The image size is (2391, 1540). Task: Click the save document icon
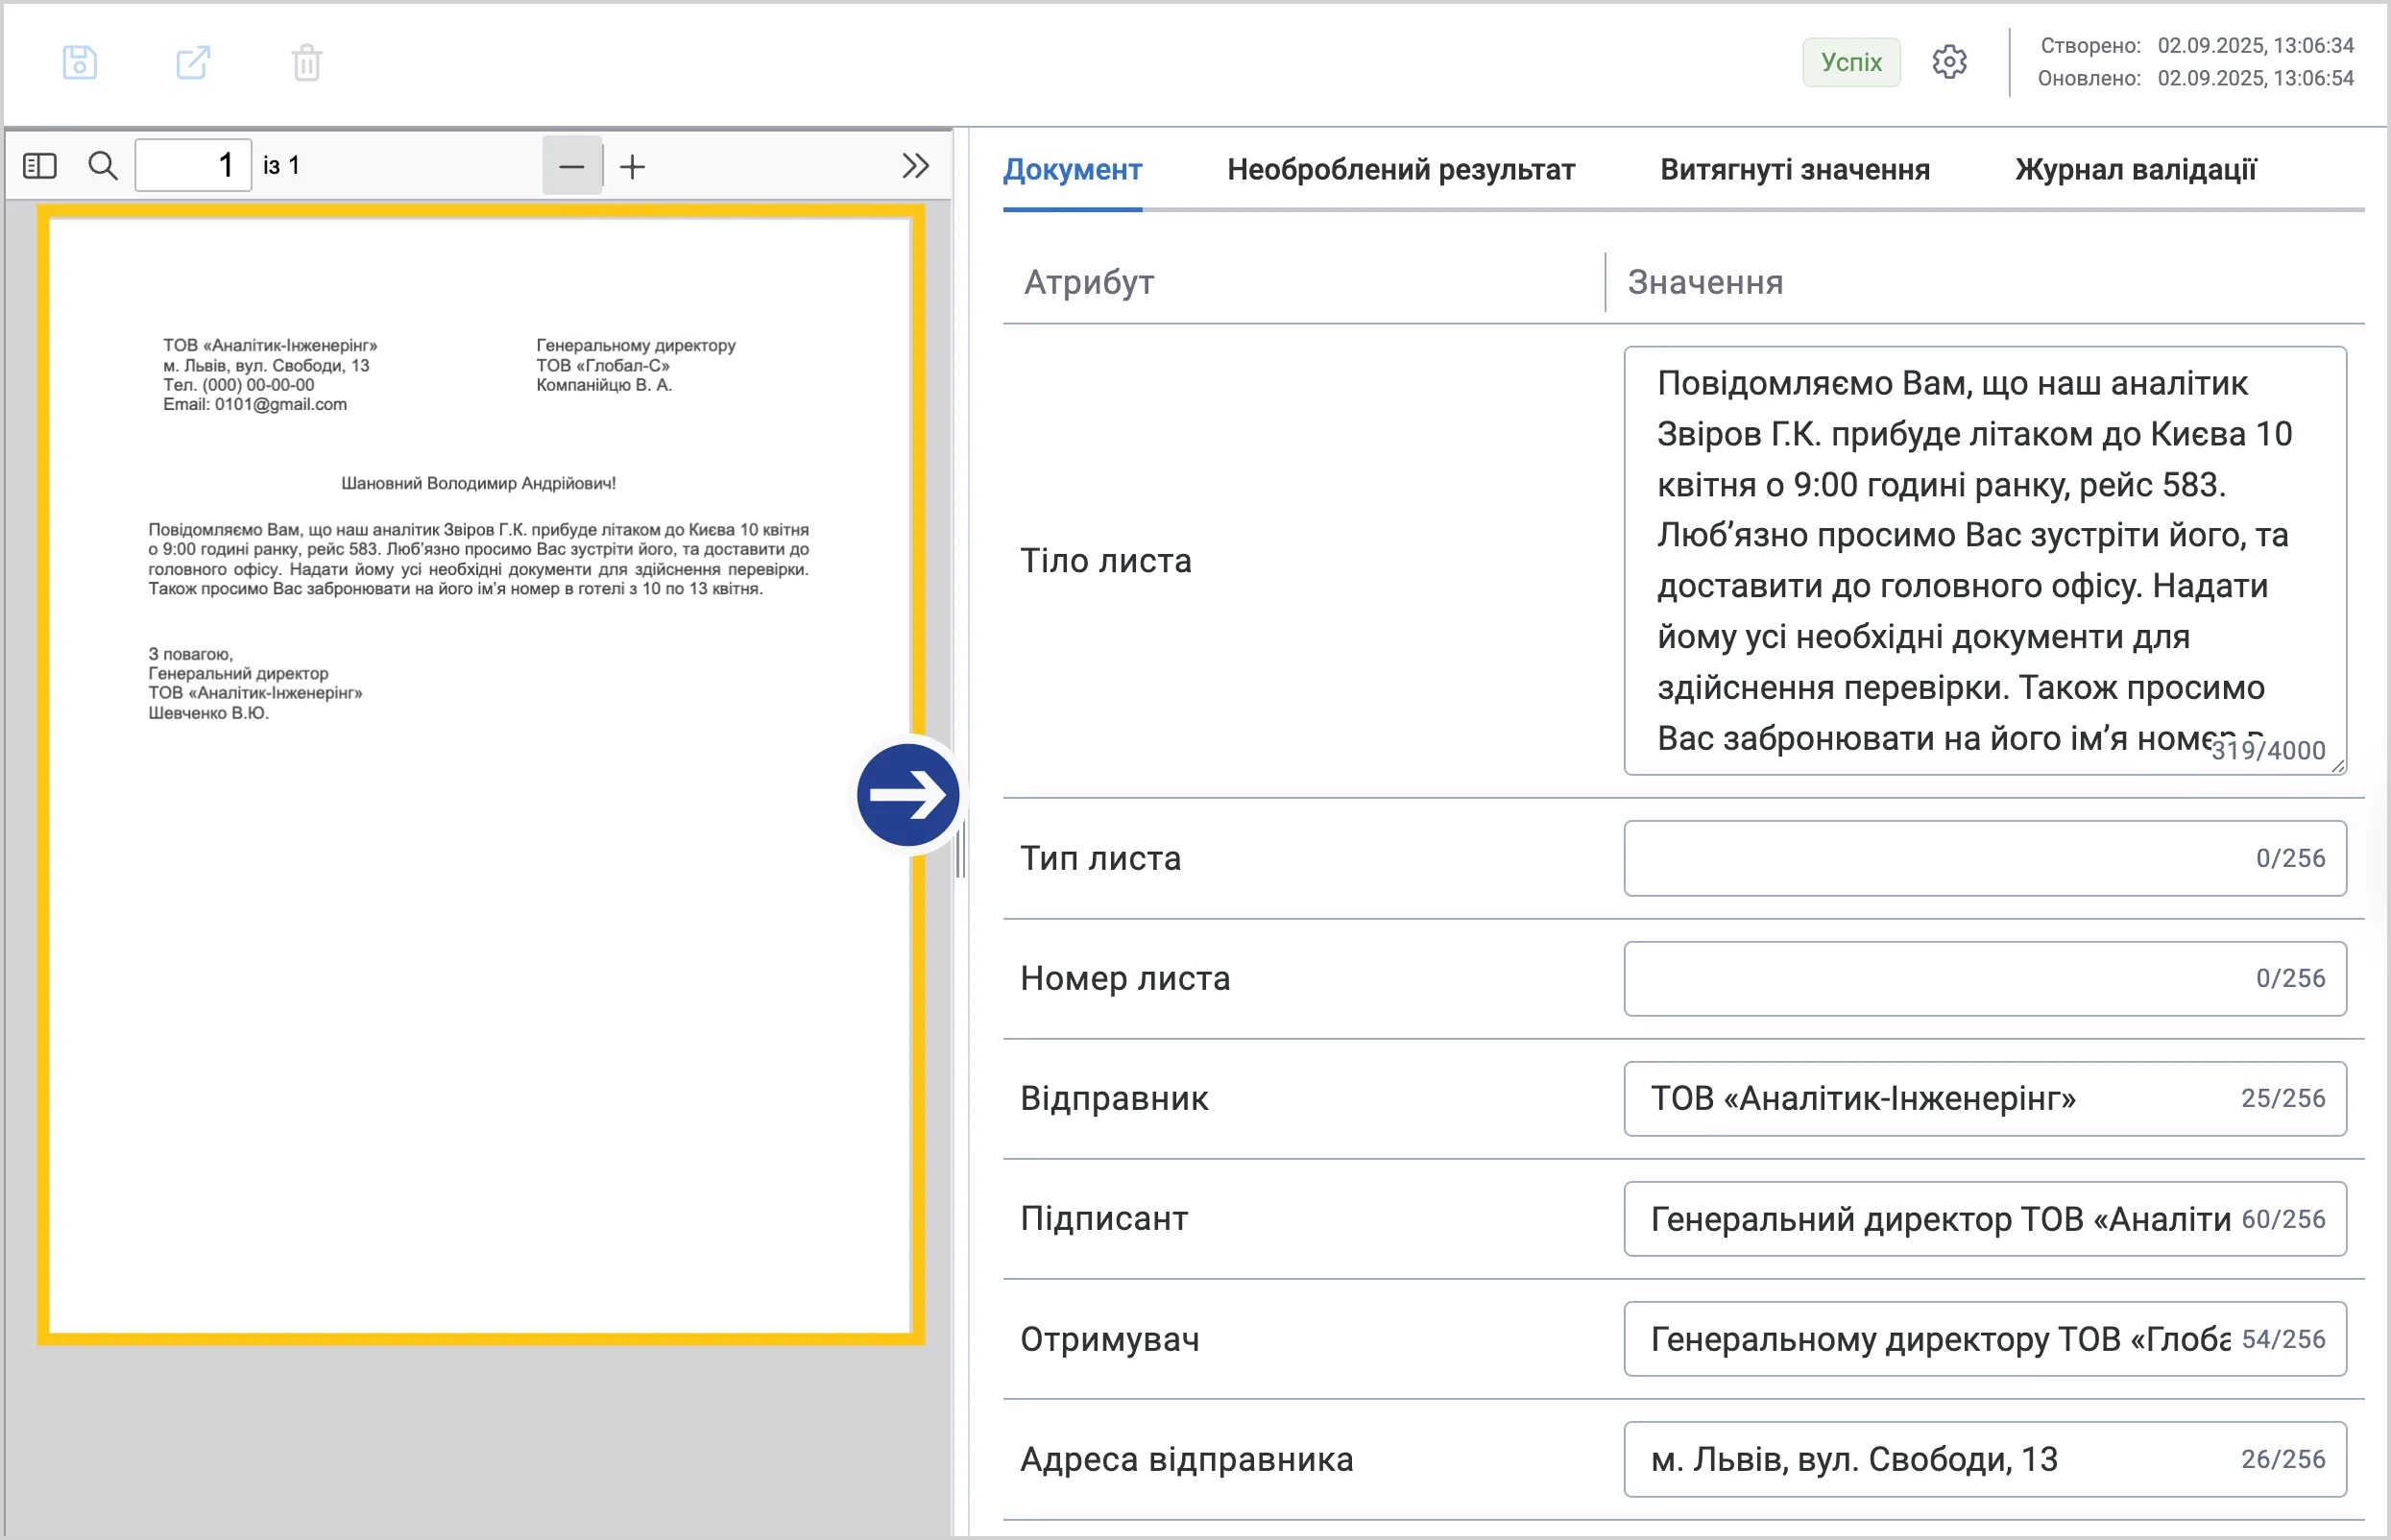(80, 62)
